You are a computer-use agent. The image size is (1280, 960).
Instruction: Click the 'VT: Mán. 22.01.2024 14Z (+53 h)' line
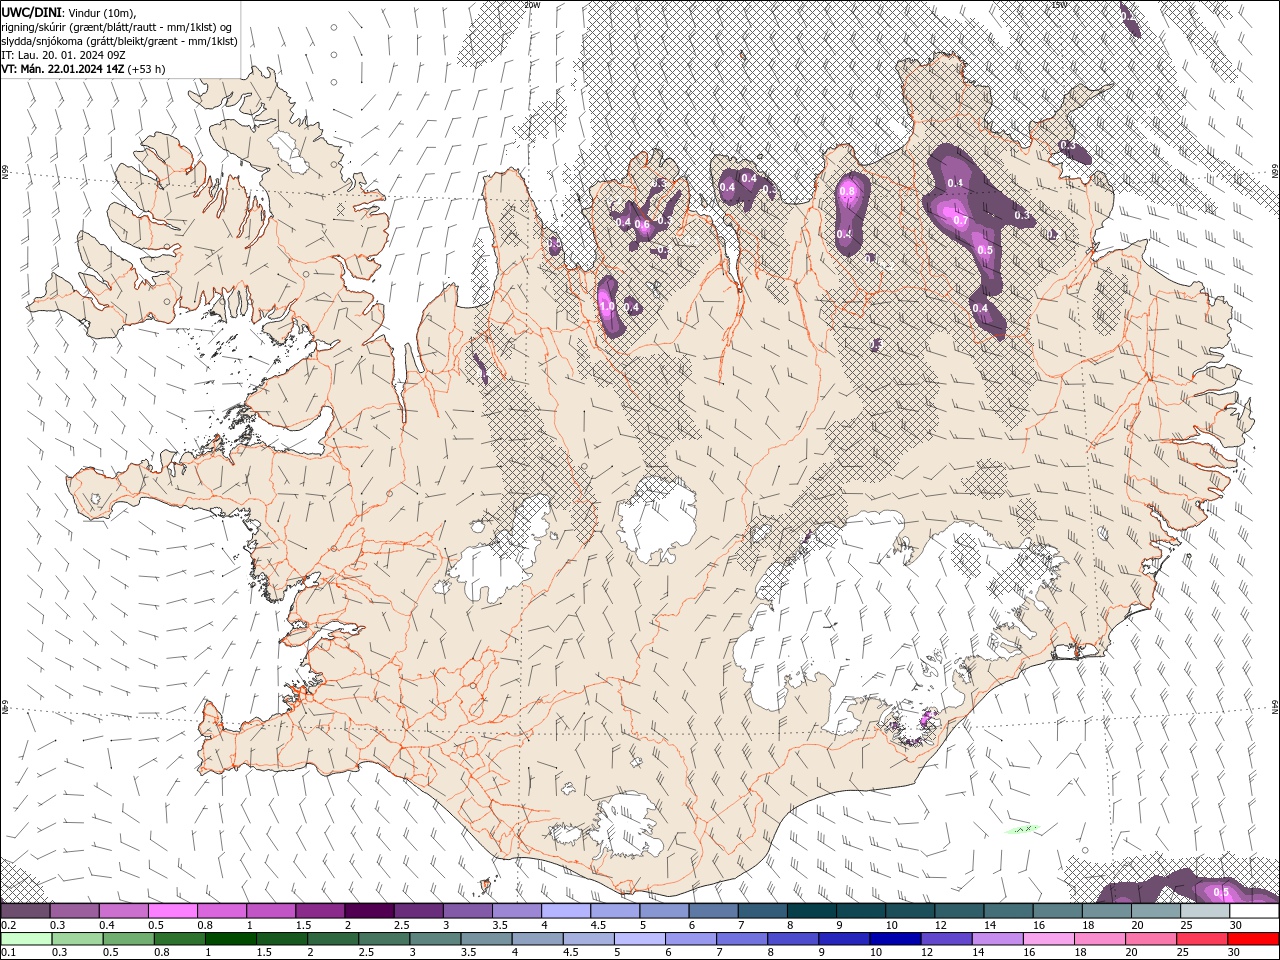point(83,69)
